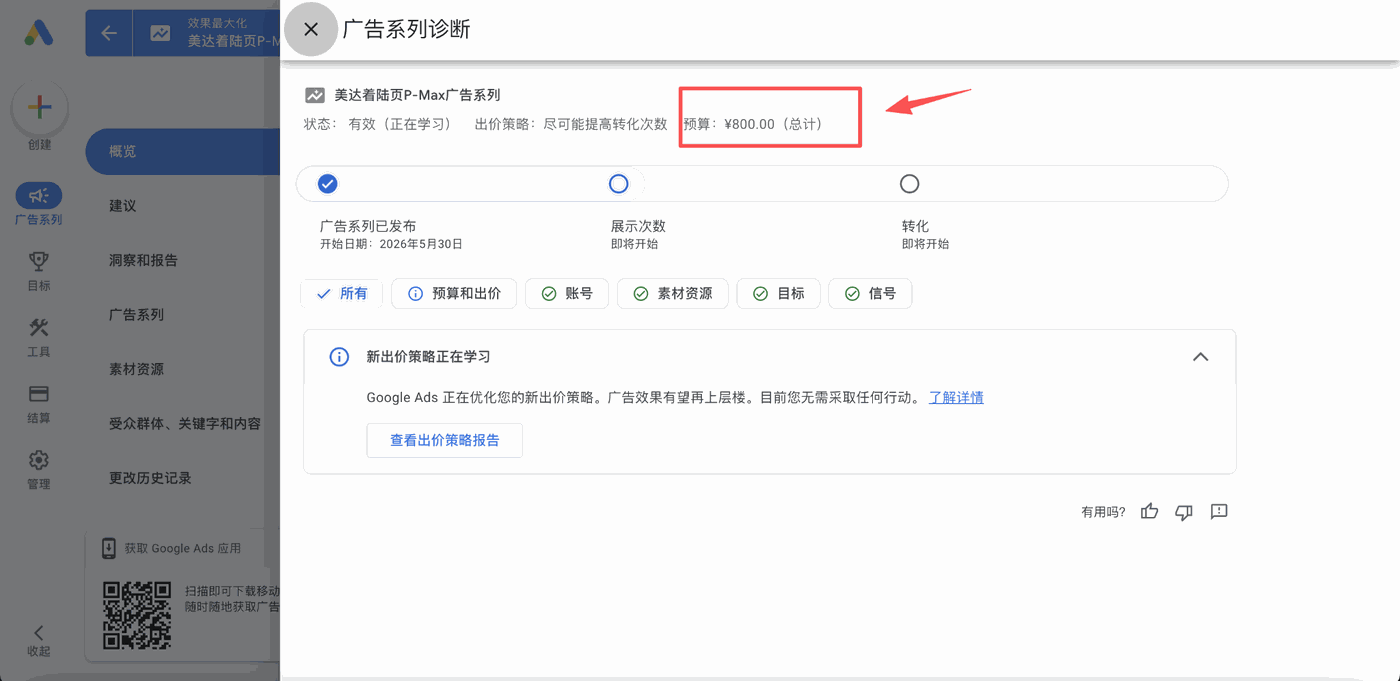
Task: Click 状态：有效（正在学习） text
Action: click(x=381, y=124)
